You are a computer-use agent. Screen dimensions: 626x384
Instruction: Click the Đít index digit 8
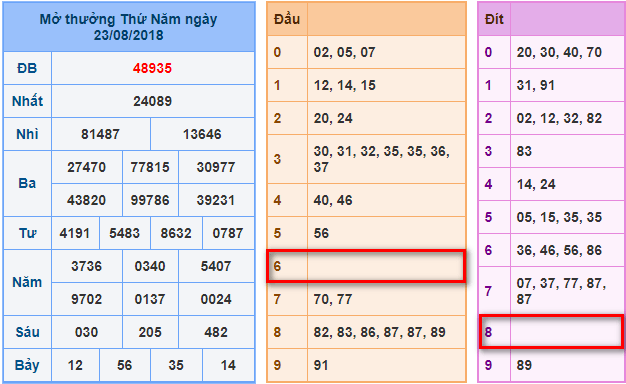488,332
